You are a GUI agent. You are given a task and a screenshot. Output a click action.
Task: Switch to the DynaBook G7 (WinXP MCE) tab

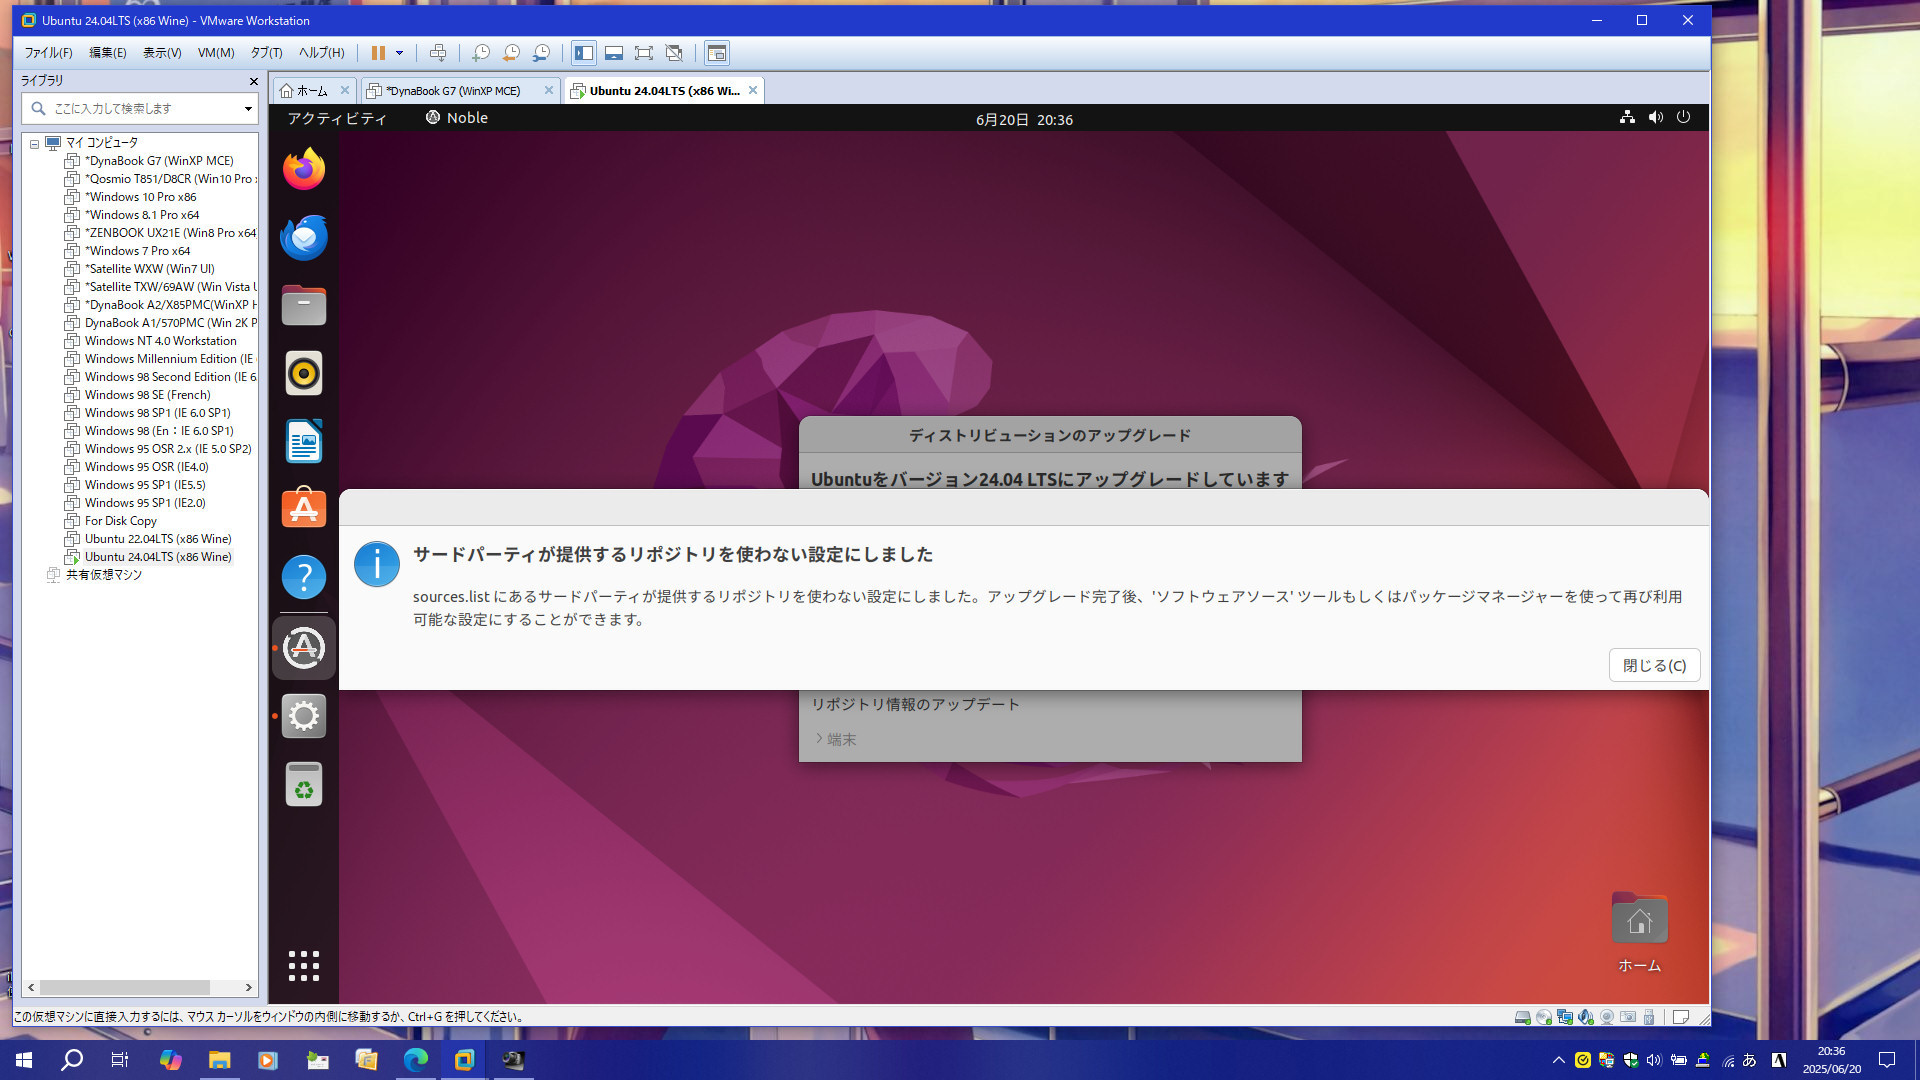453,91
